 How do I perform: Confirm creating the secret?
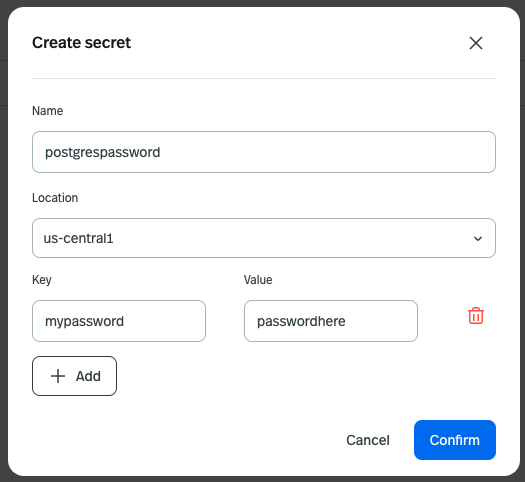(455, 440)
